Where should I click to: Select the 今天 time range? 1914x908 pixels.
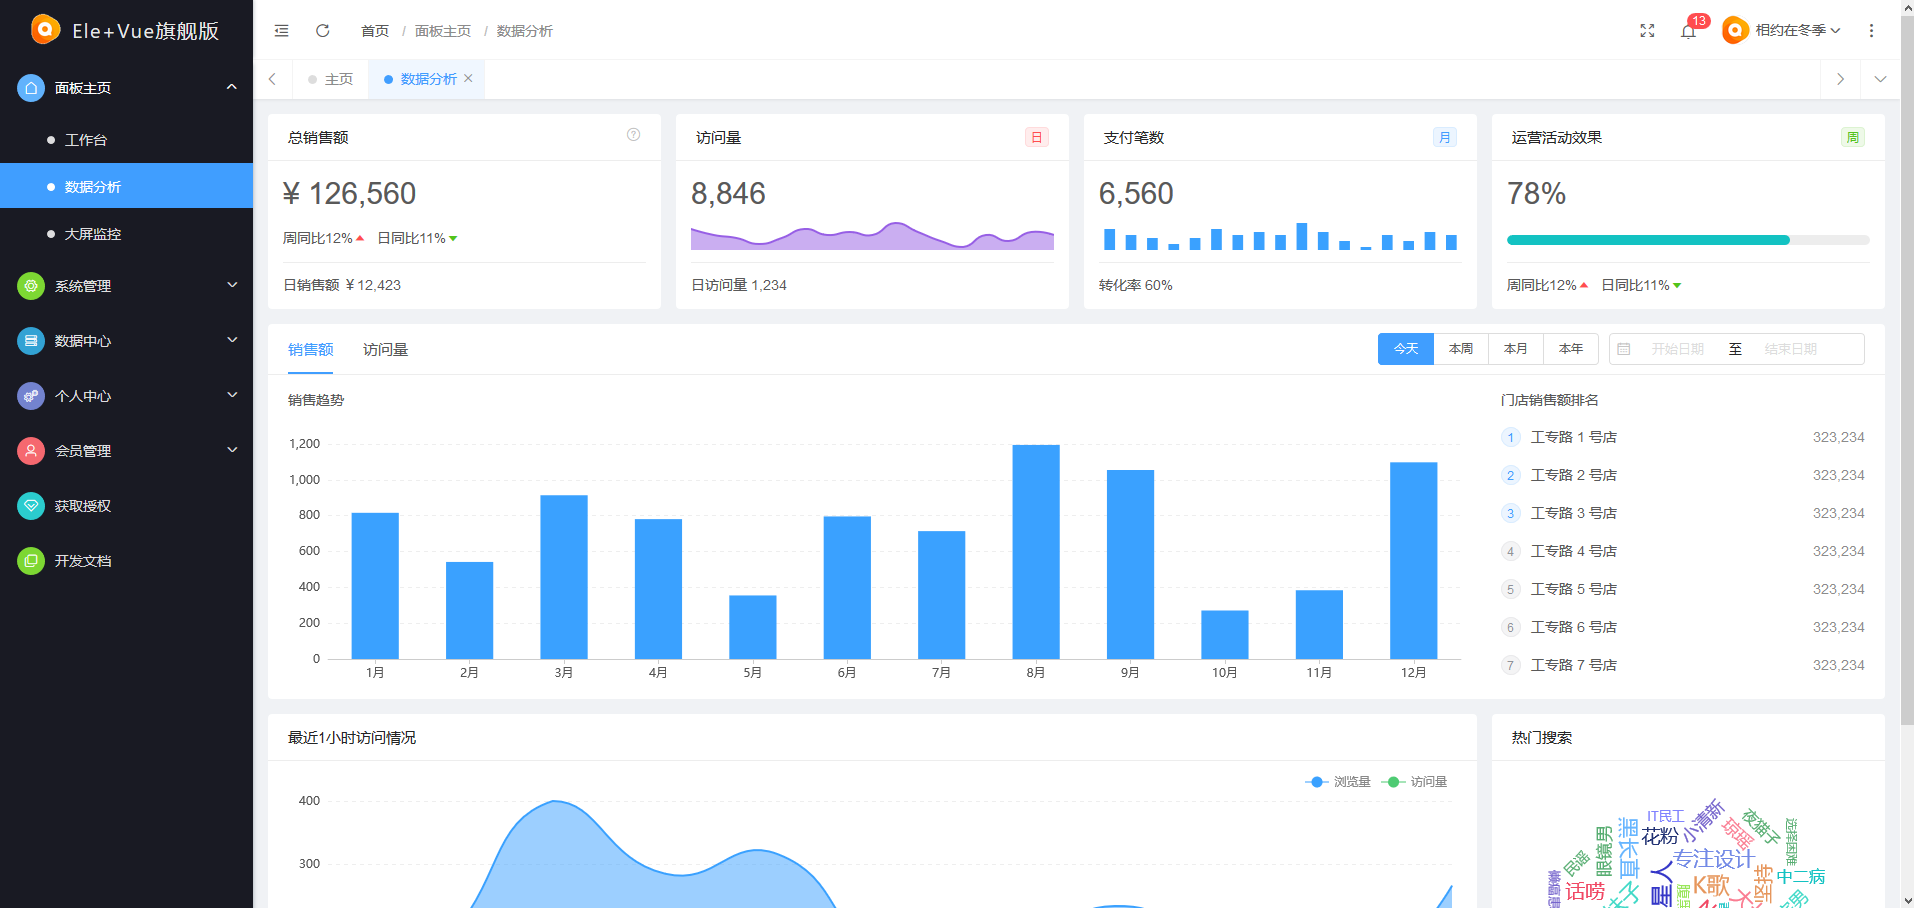click(x=1406, y=349)
